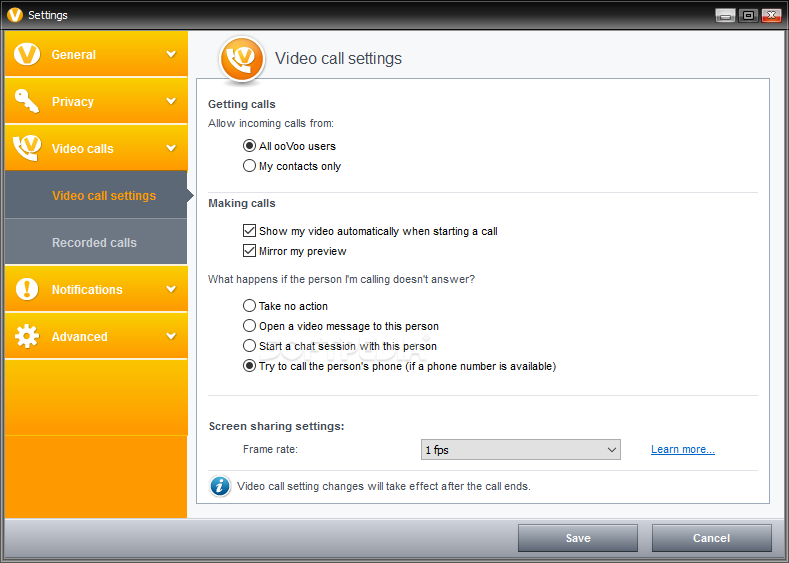The width and height of the screenshot is (789, 563).
Task: Click the key icon beside Privacy
Action: 27,101
